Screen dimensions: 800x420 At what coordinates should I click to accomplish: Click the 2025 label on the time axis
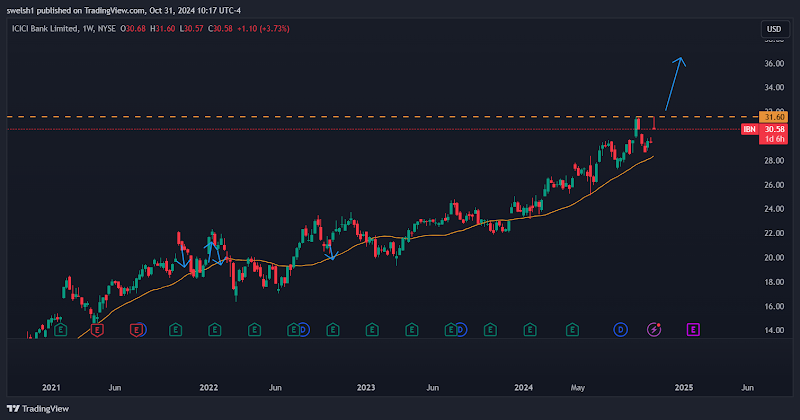(684, 387)
